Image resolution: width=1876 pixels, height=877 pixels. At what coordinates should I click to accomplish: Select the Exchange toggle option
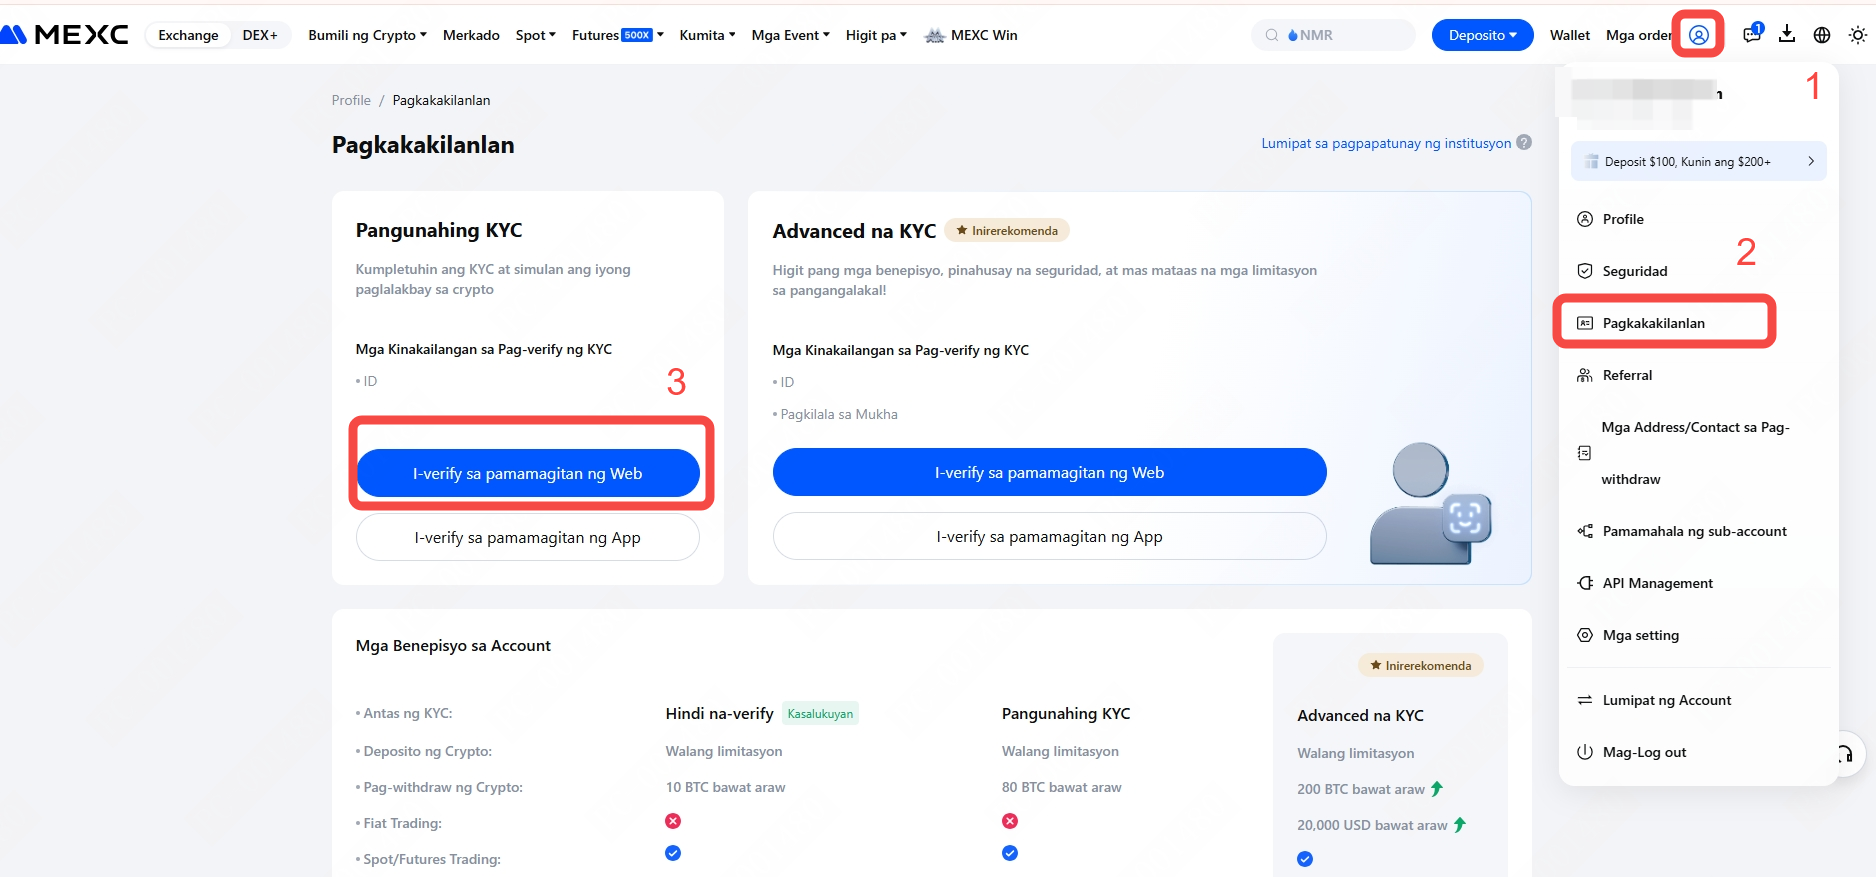coord(188,35)
